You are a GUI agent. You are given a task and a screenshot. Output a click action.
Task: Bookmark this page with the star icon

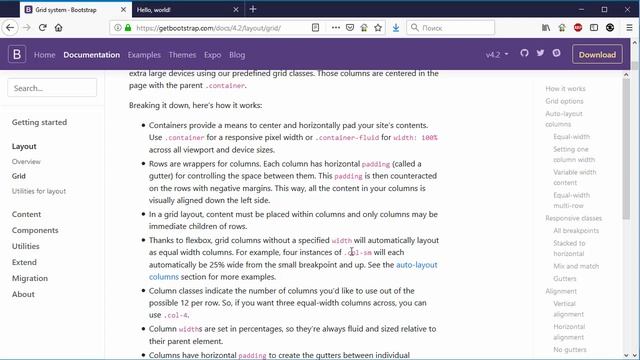tap(378, 28)
